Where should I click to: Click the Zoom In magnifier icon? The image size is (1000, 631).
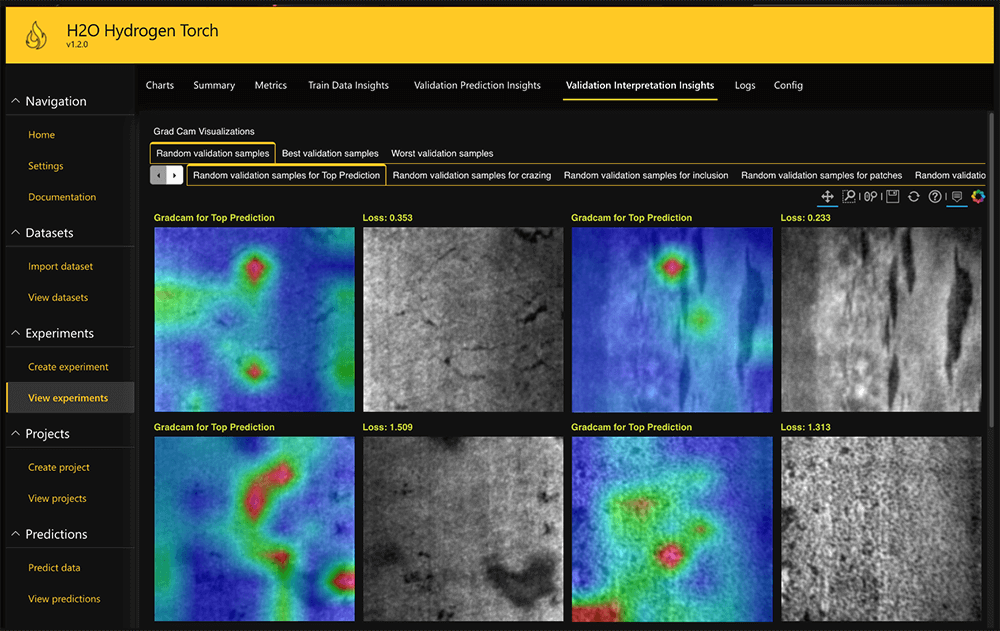coord(869,196)
